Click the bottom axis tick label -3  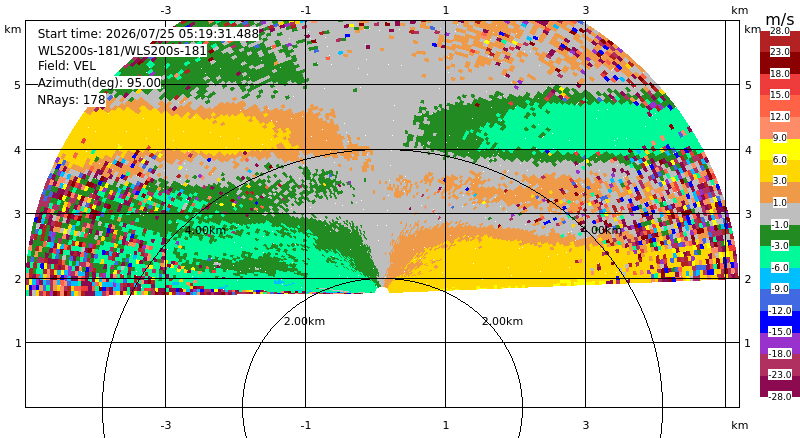pyautogui.click(x=165, y=425)
